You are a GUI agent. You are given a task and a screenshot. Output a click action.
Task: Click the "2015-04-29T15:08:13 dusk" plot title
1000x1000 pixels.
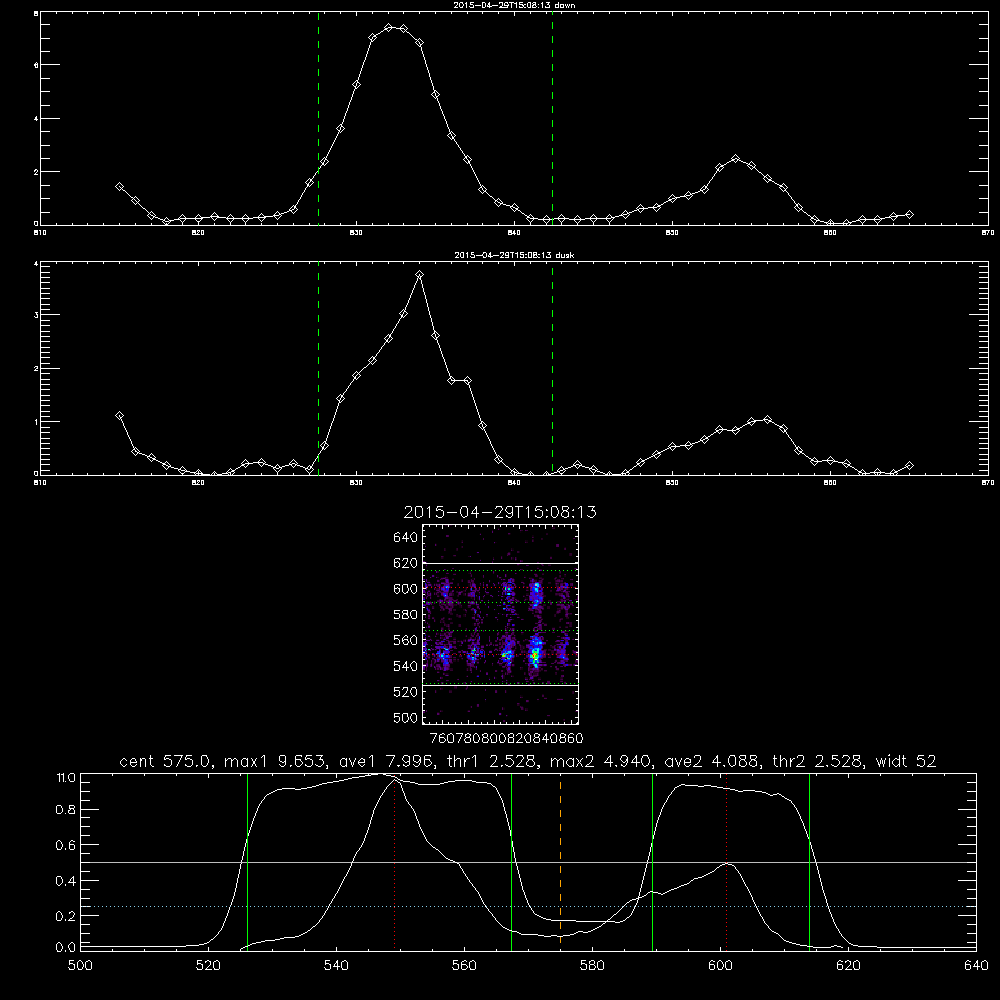(514, 255)
